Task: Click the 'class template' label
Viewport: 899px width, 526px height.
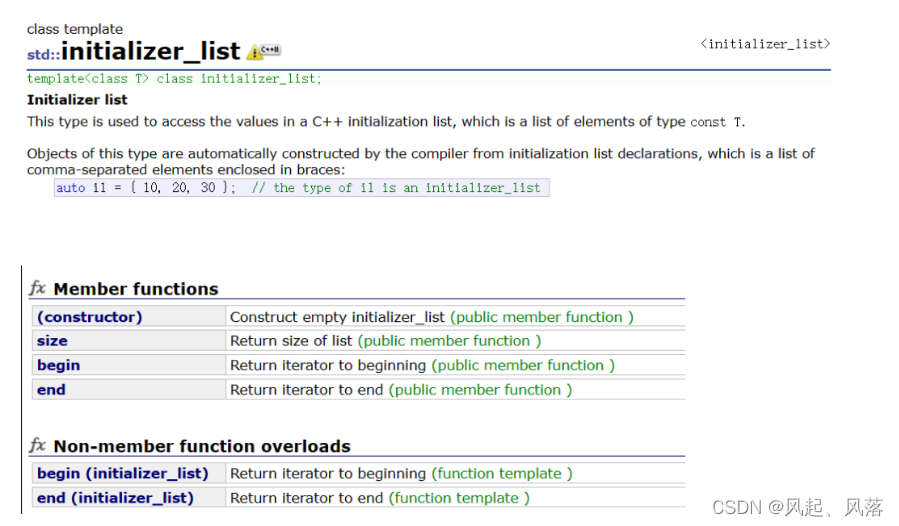Action: click(75, 29)
